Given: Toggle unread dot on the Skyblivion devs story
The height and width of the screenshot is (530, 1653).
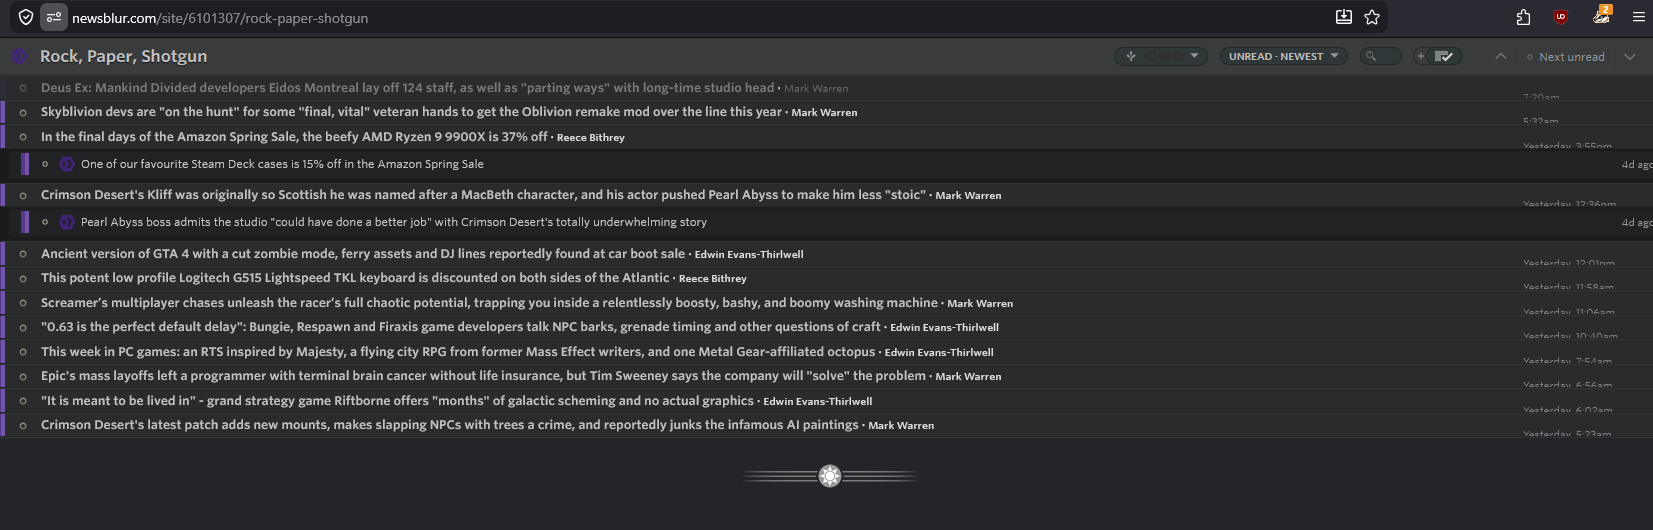Looking at the screenshot, I should point(23,112).
